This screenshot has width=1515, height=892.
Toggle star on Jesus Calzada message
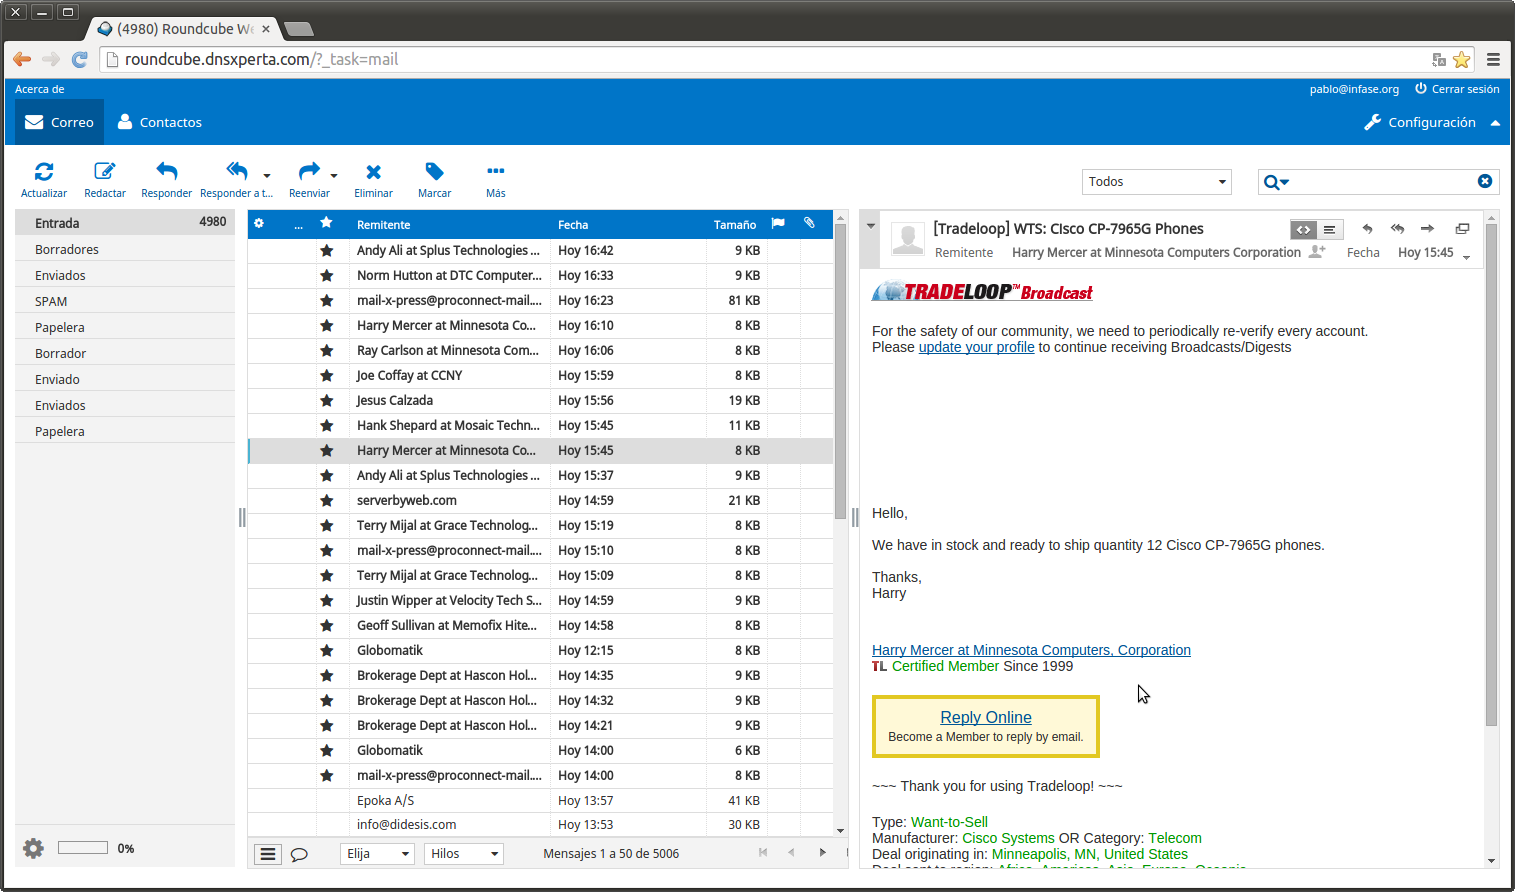point(326,400)
